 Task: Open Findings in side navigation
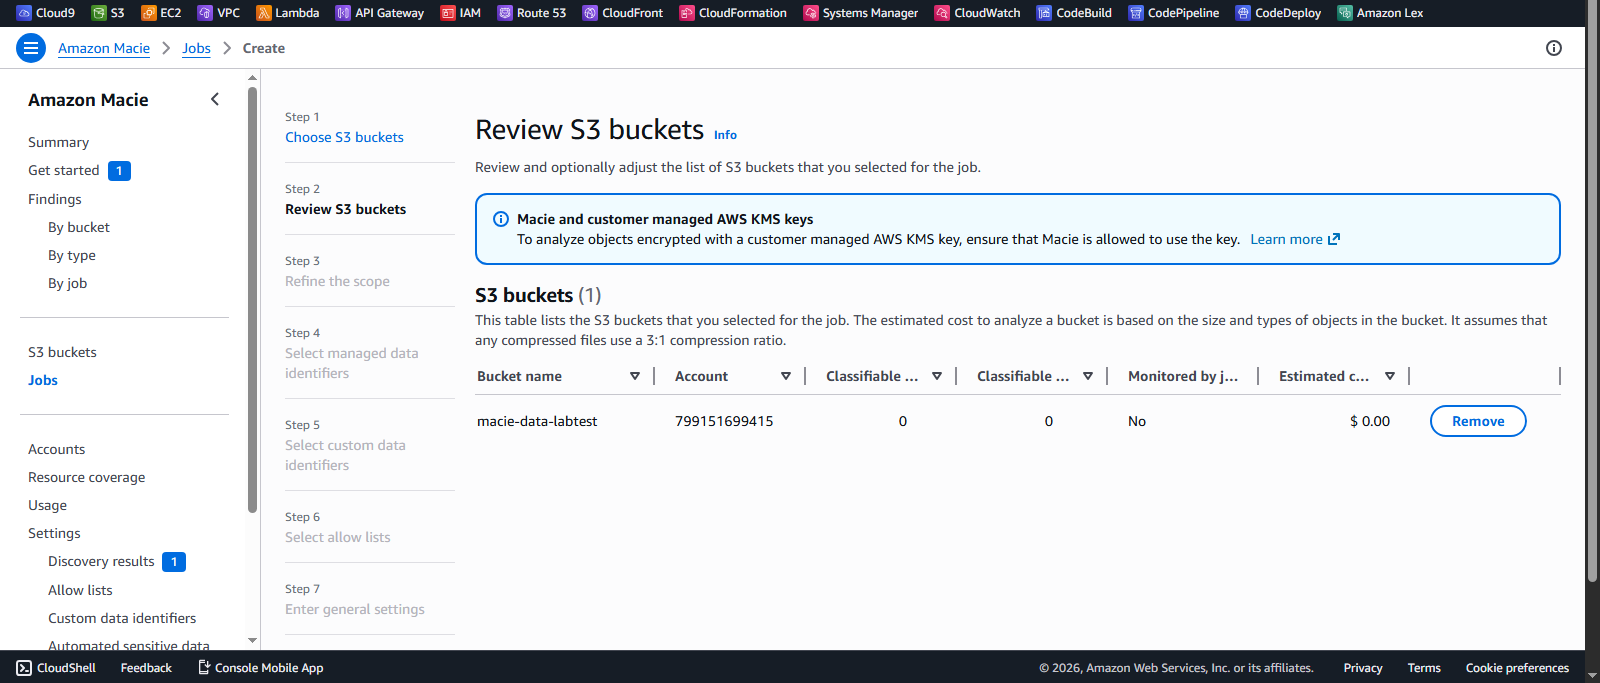[x=55, y=199]
